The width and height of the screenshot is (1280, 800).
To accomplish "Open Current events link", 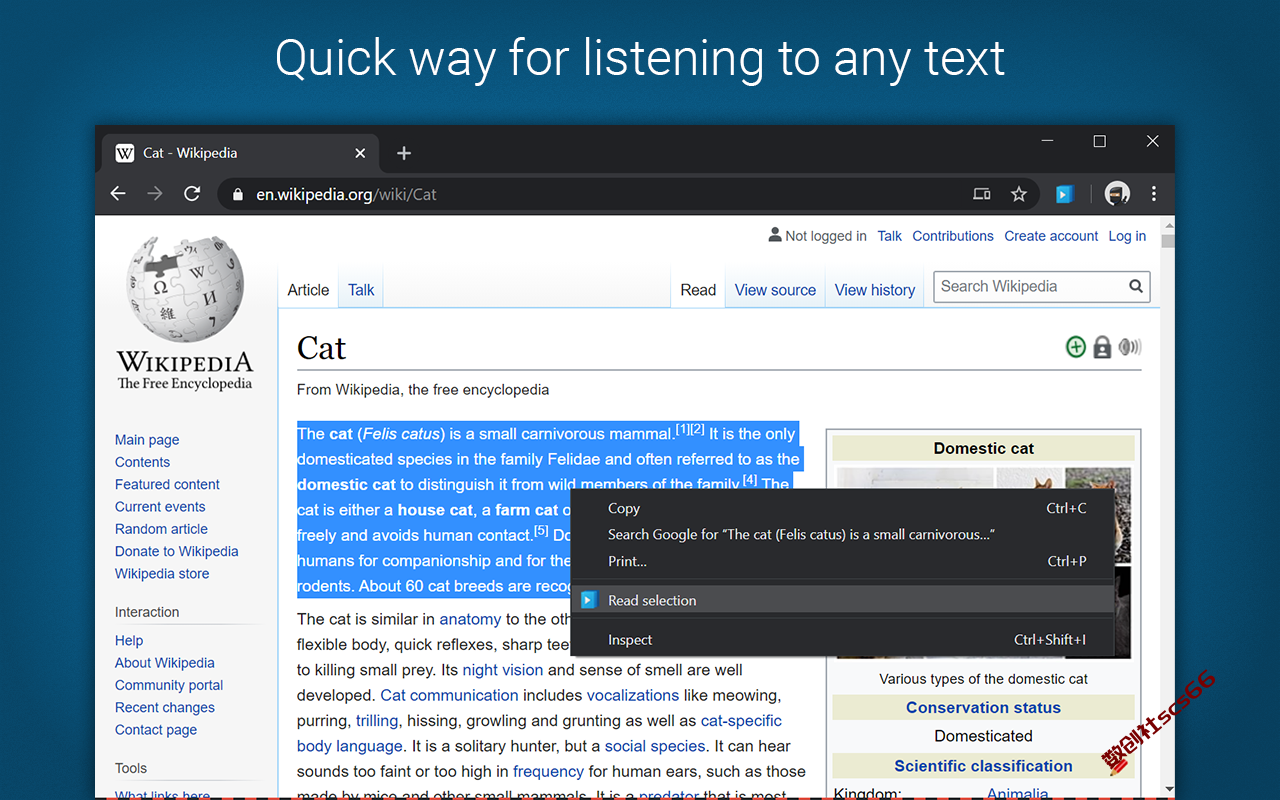I will 160,507.
